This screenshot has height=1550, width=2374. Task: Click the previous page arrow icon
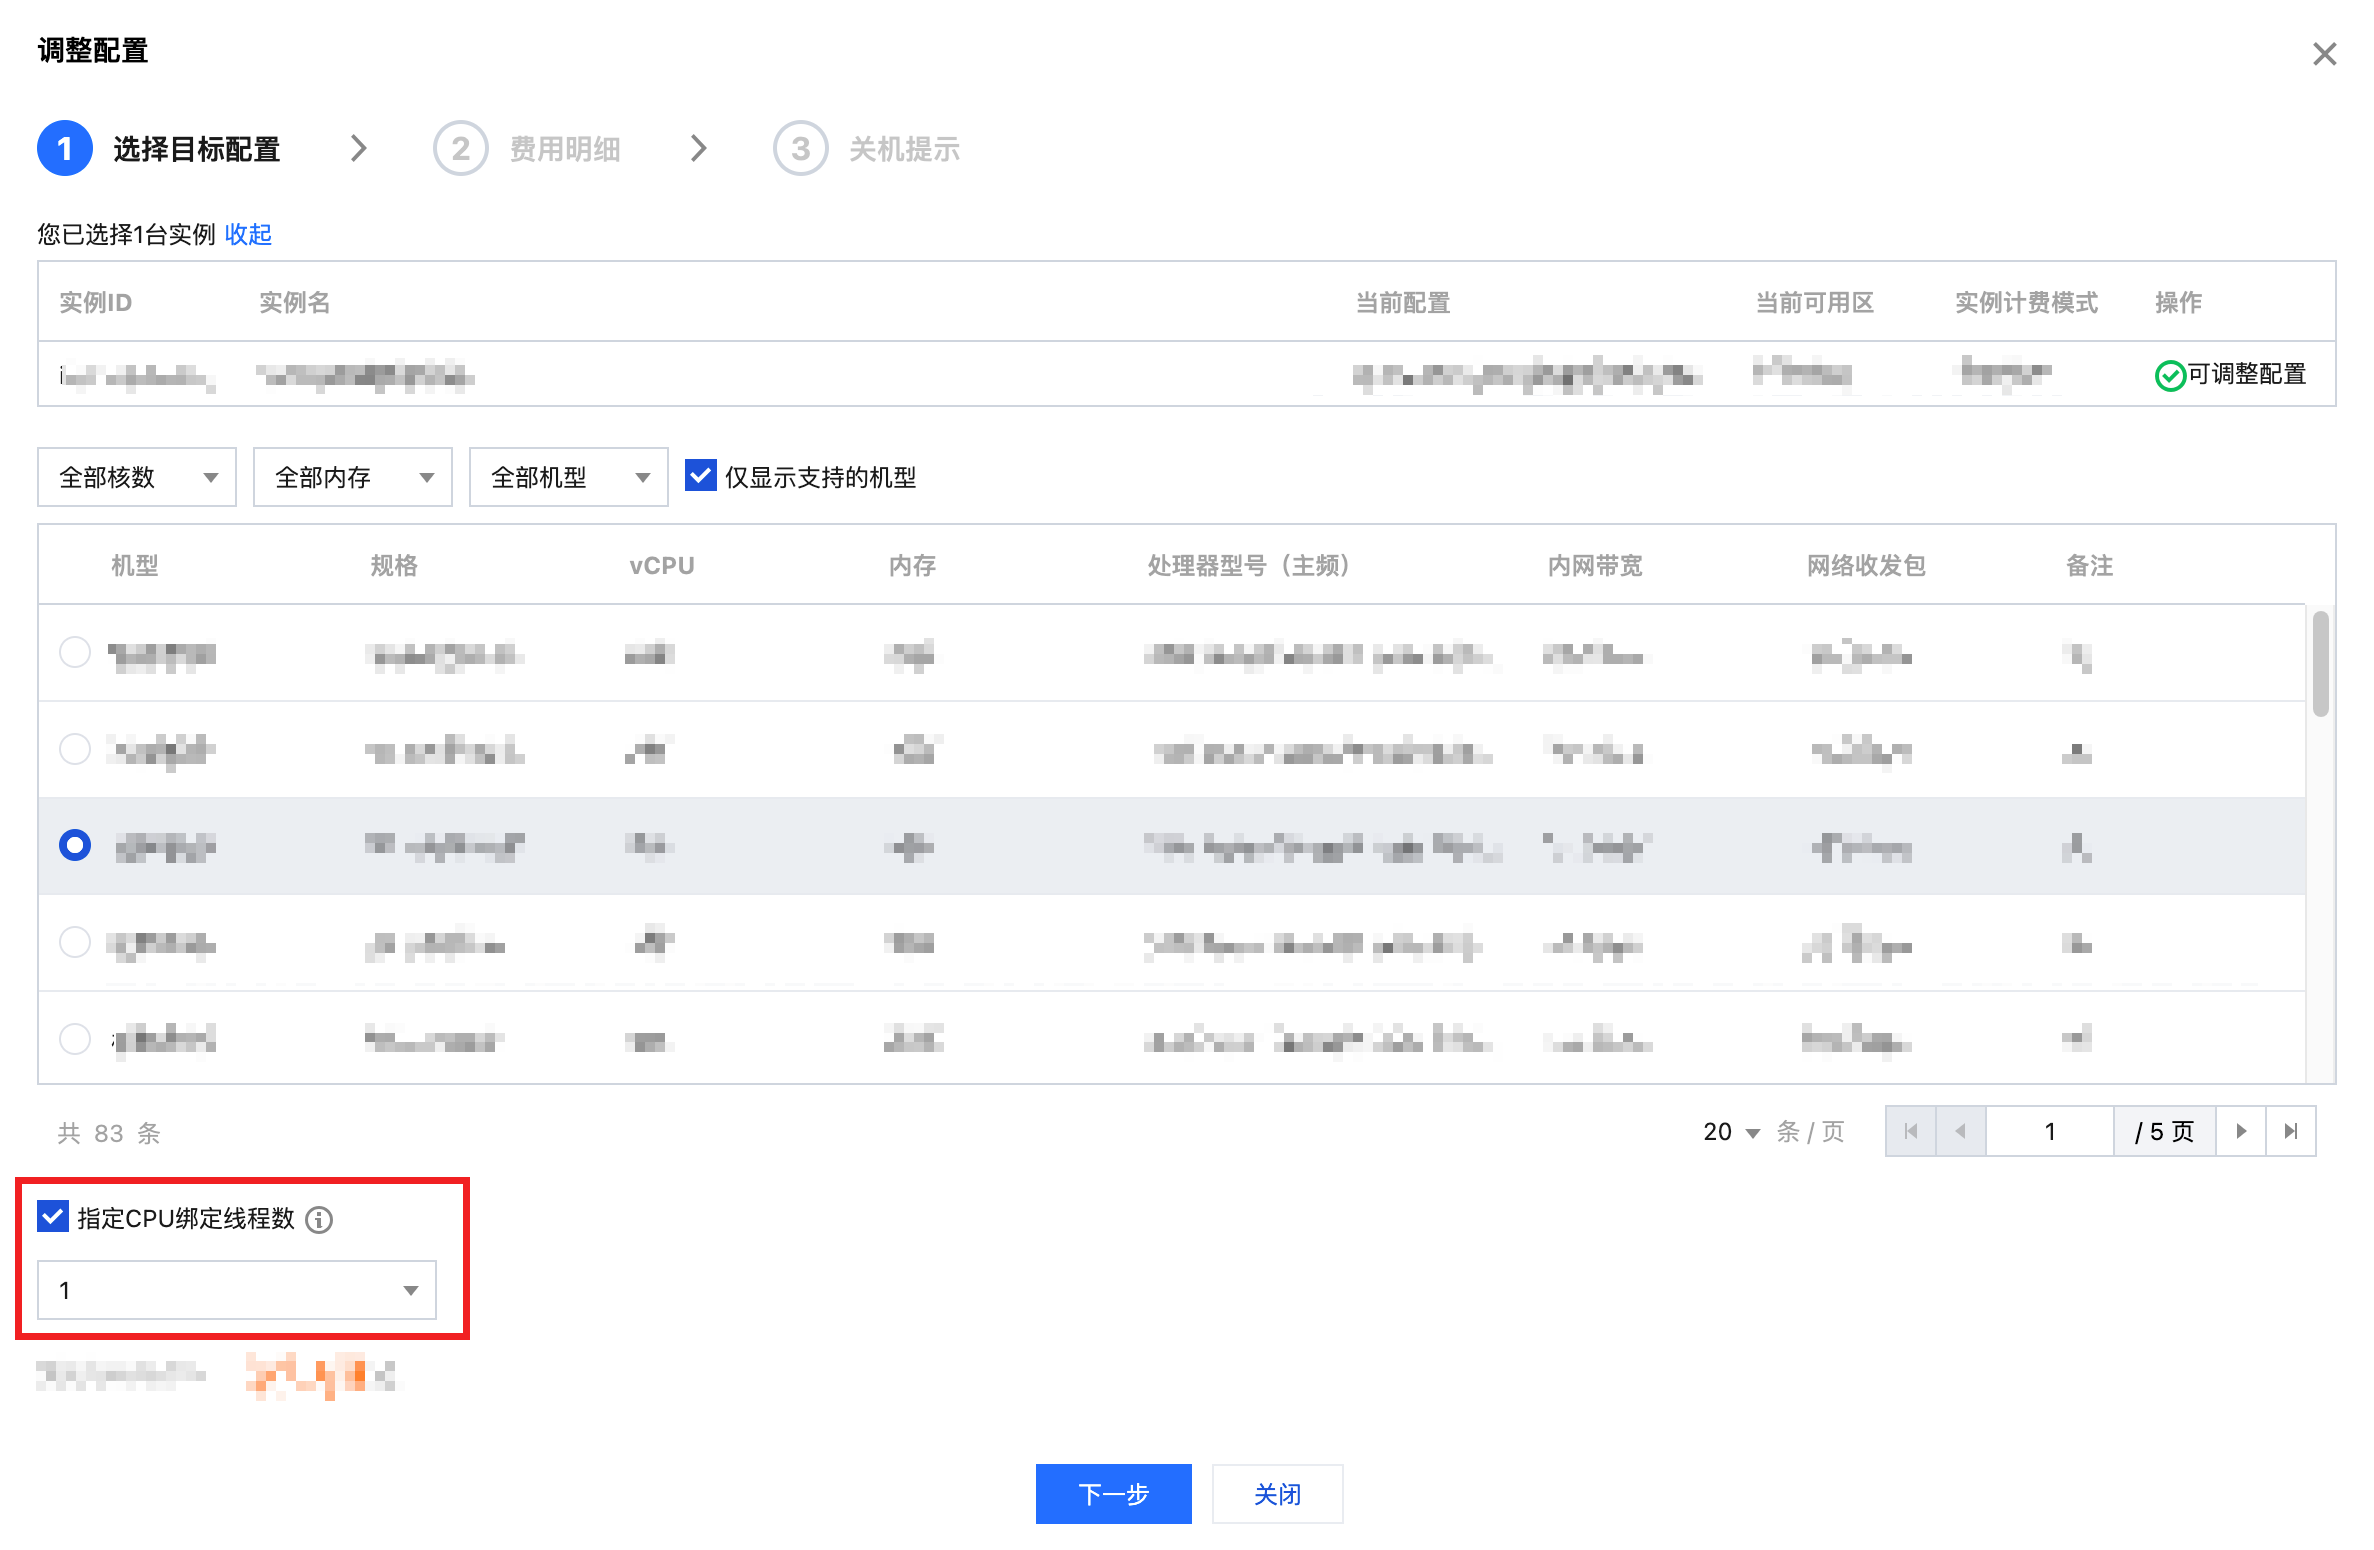click(1960, 1131)
